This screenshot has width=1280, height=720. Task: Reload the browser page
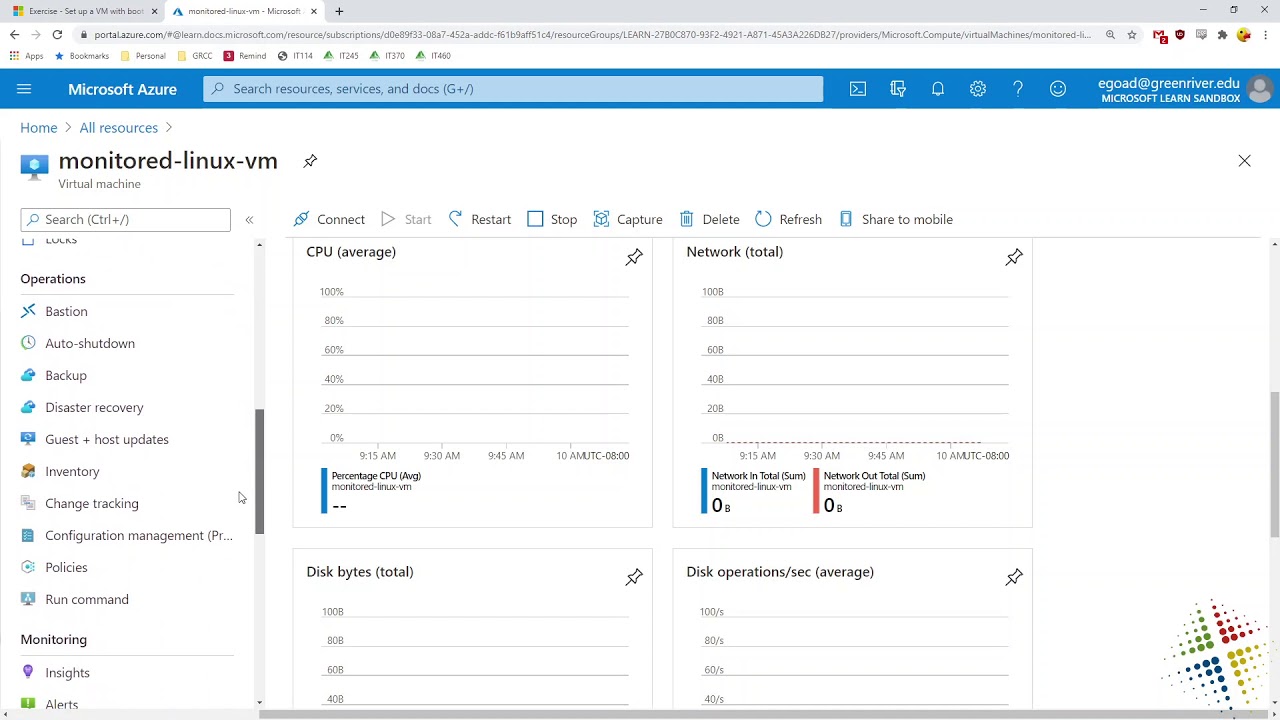[57, 35]
